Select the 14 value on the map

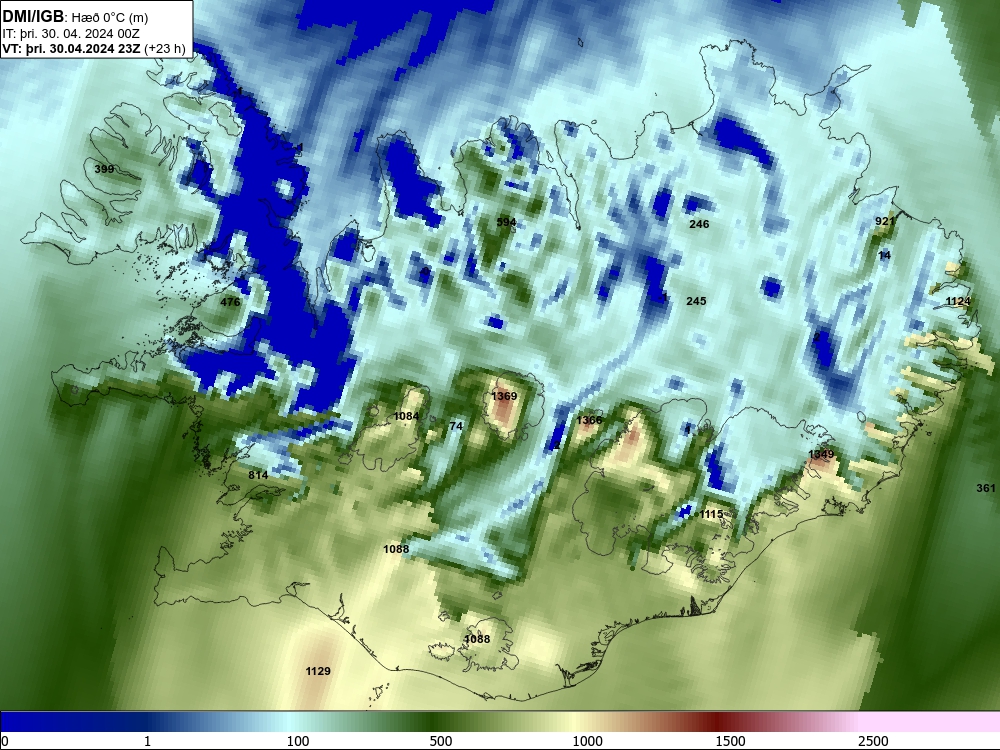coord(885,255)
